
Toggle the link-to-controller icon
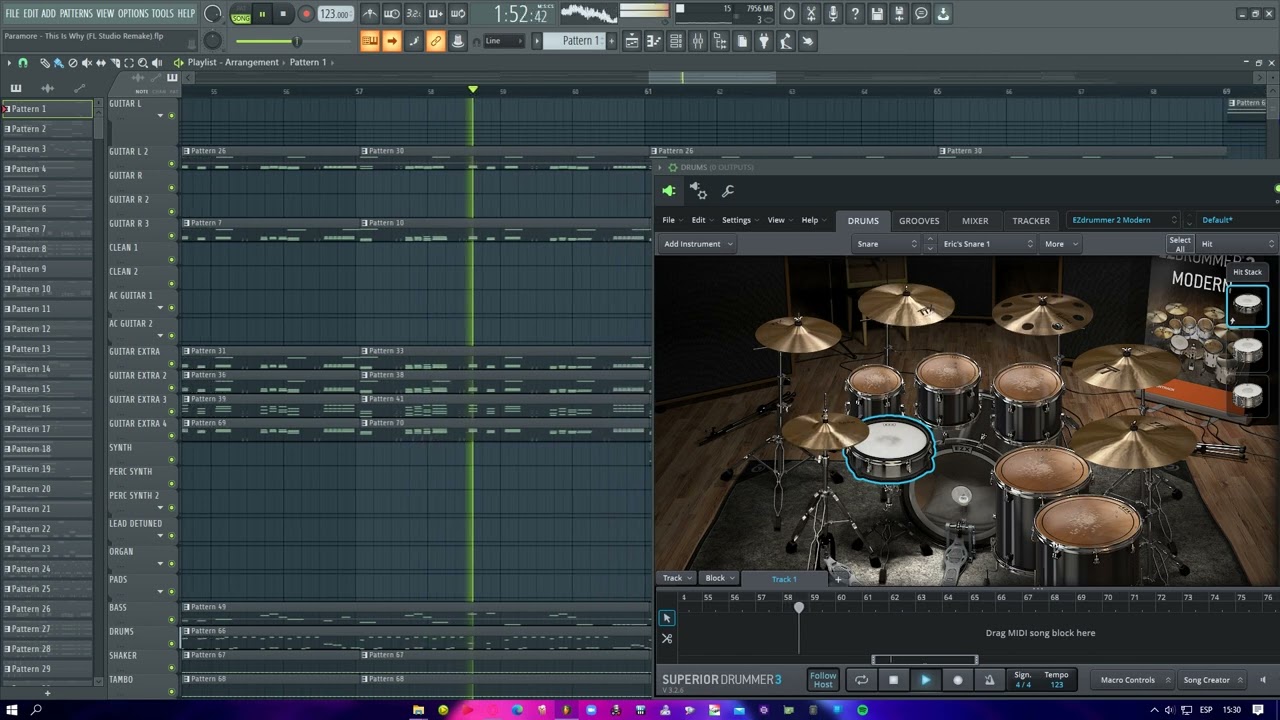[x=435, y=41]
